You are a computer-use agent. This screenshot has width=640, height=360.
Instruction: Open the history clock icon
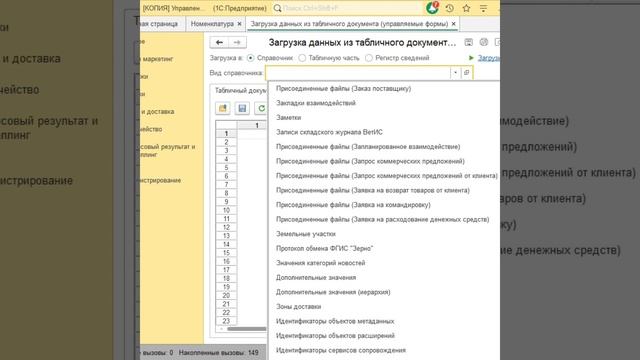click(449, 8)
